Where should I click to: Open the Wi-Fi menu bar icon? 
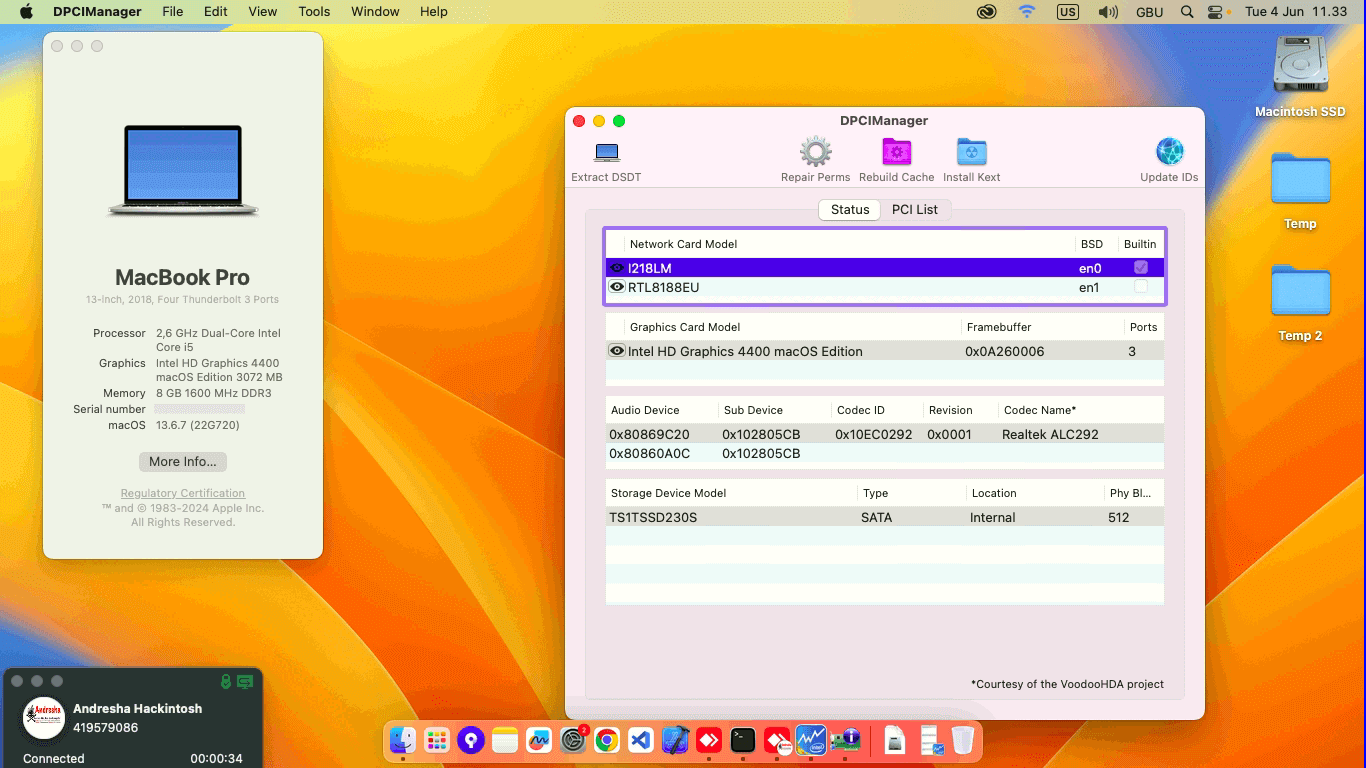pos(1027,12)
